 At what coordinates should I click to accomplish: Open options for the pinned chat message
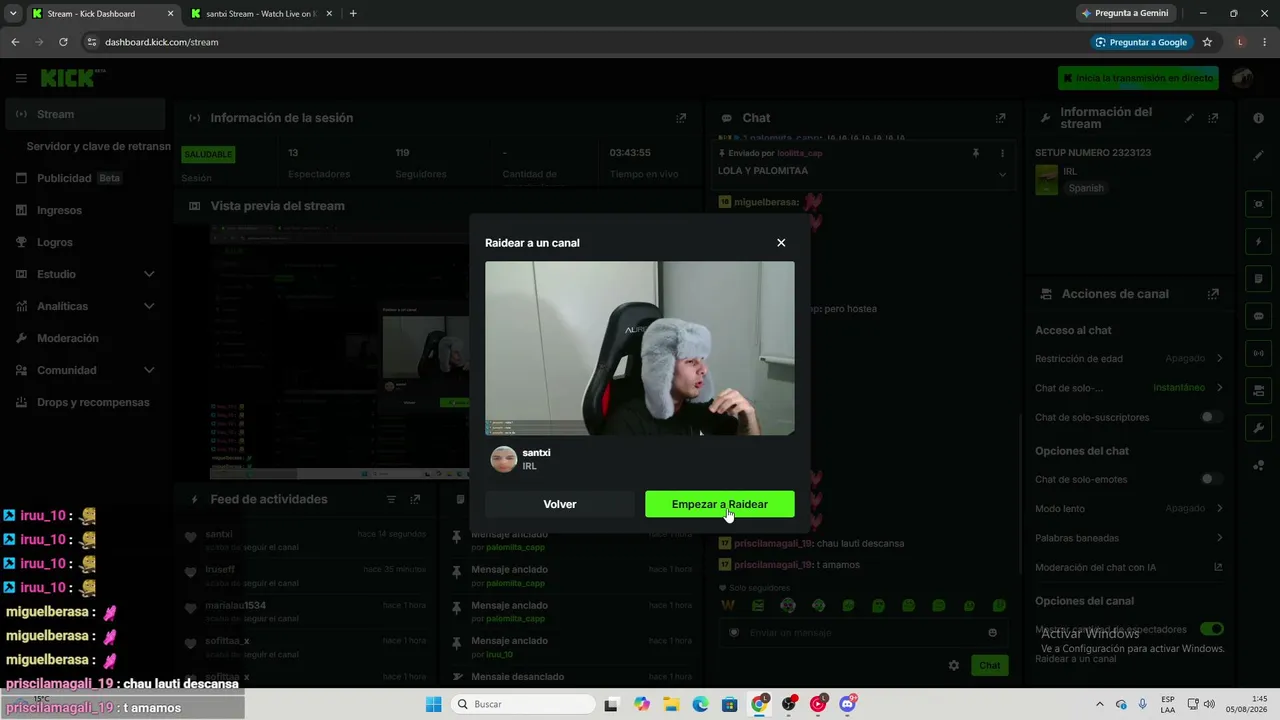click(1002, 153)
